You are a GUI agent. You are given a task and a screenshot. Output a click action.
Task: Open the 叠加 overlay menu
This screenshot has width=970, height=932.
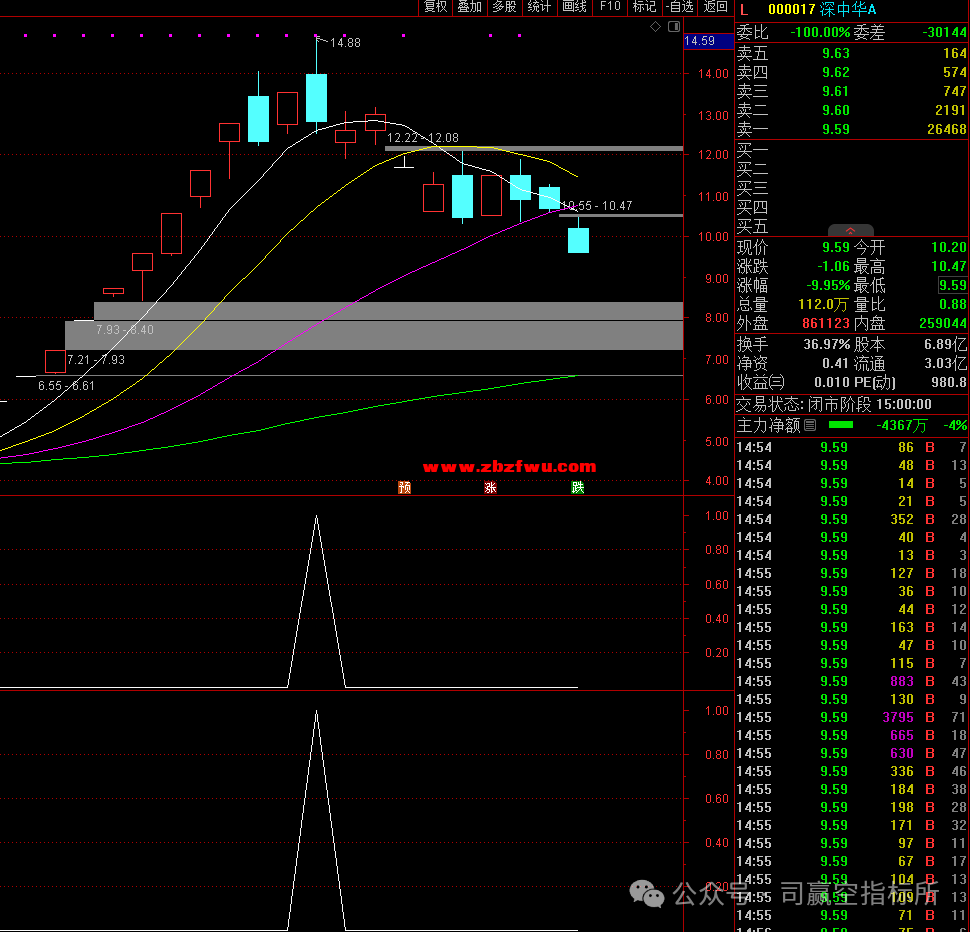click(x=470, y=7)
